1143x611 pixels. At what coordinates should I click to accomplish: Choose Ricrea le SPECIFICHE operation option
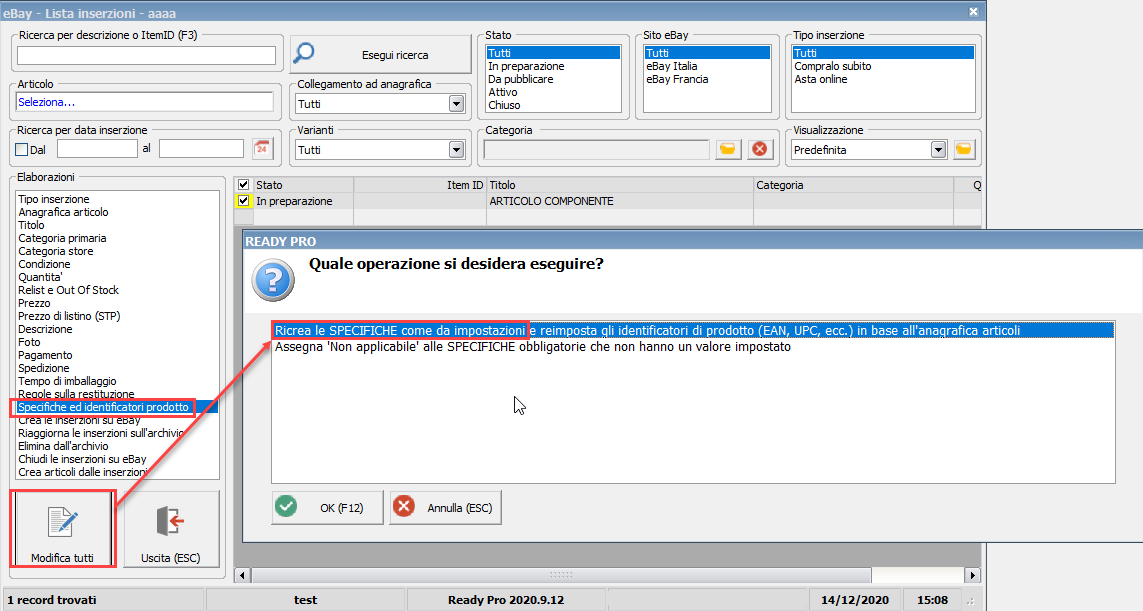[693, 331]
